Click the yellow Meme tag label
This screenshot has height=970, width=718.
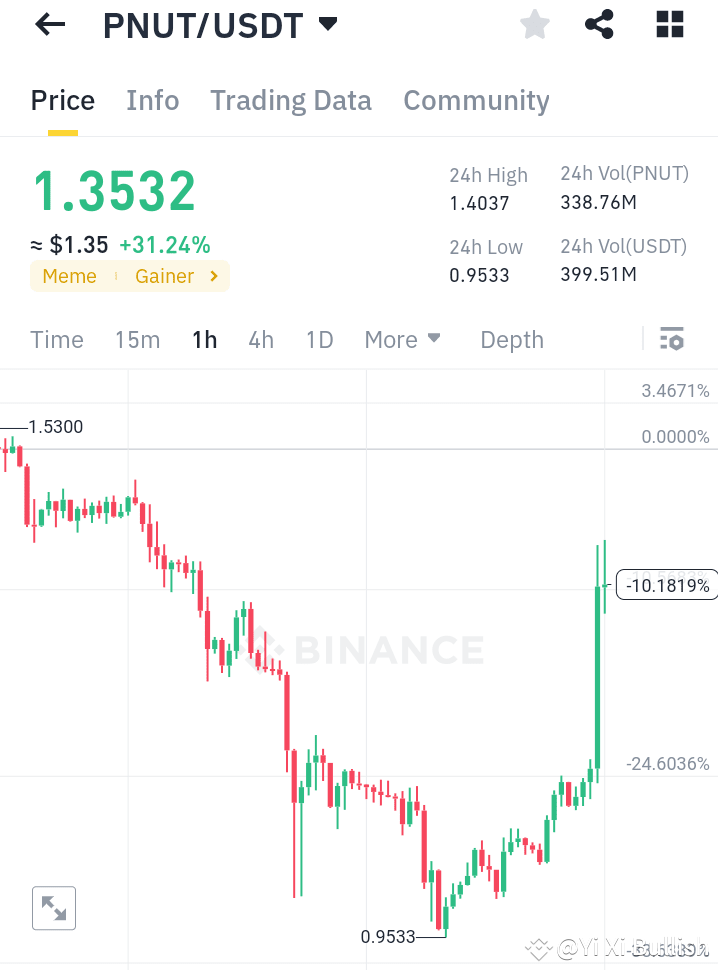click(x=69, y=276)
